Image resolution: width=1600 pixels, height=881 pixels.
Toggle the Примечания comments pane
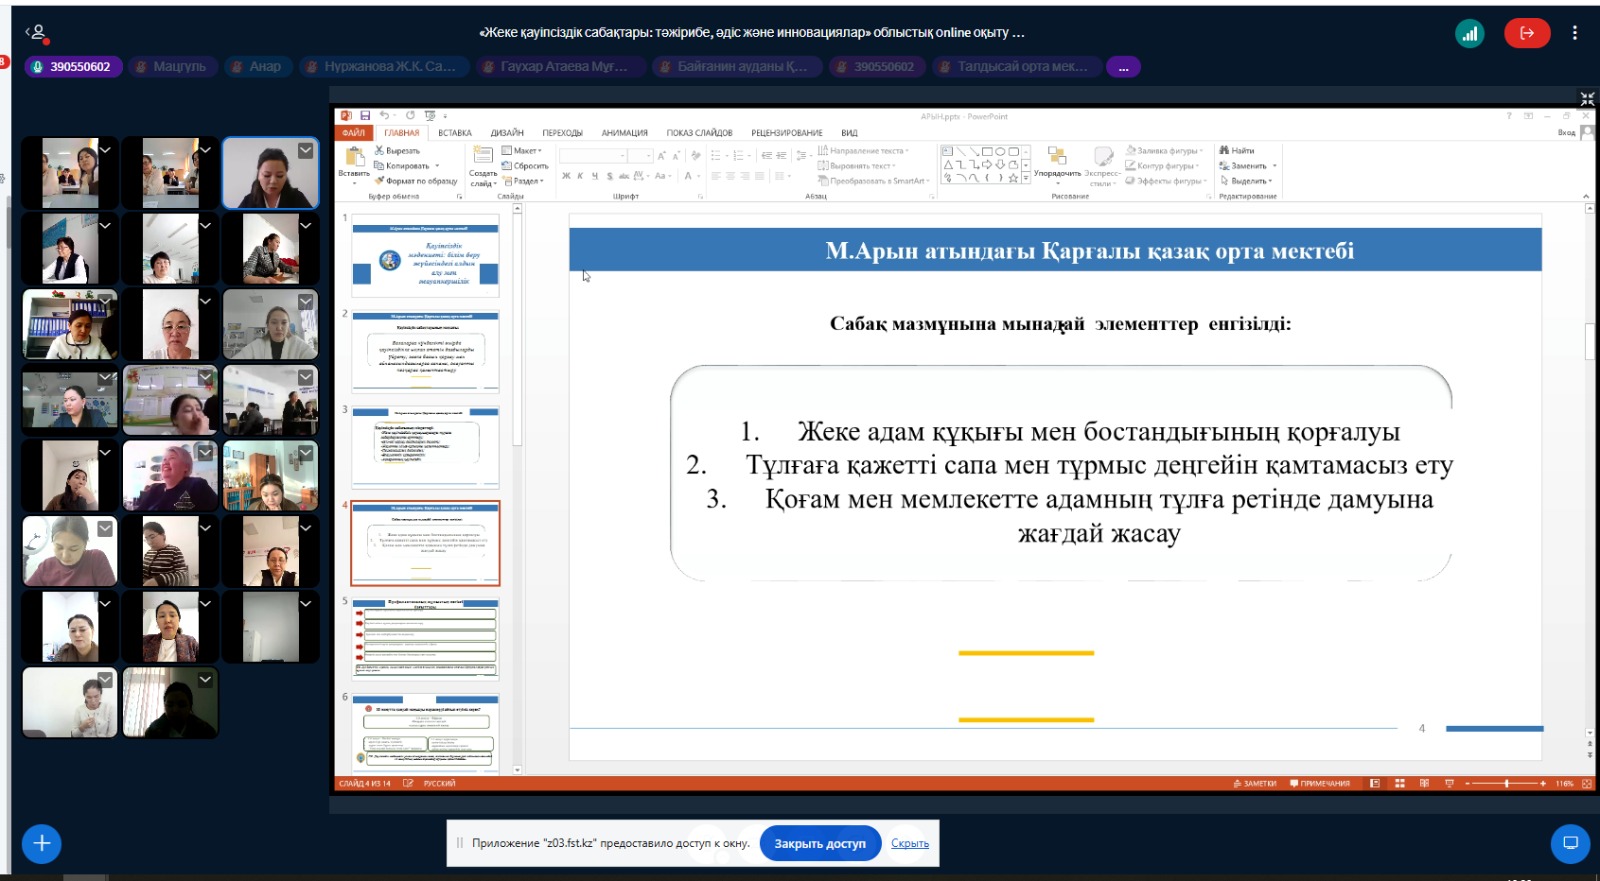point(1320,784)
